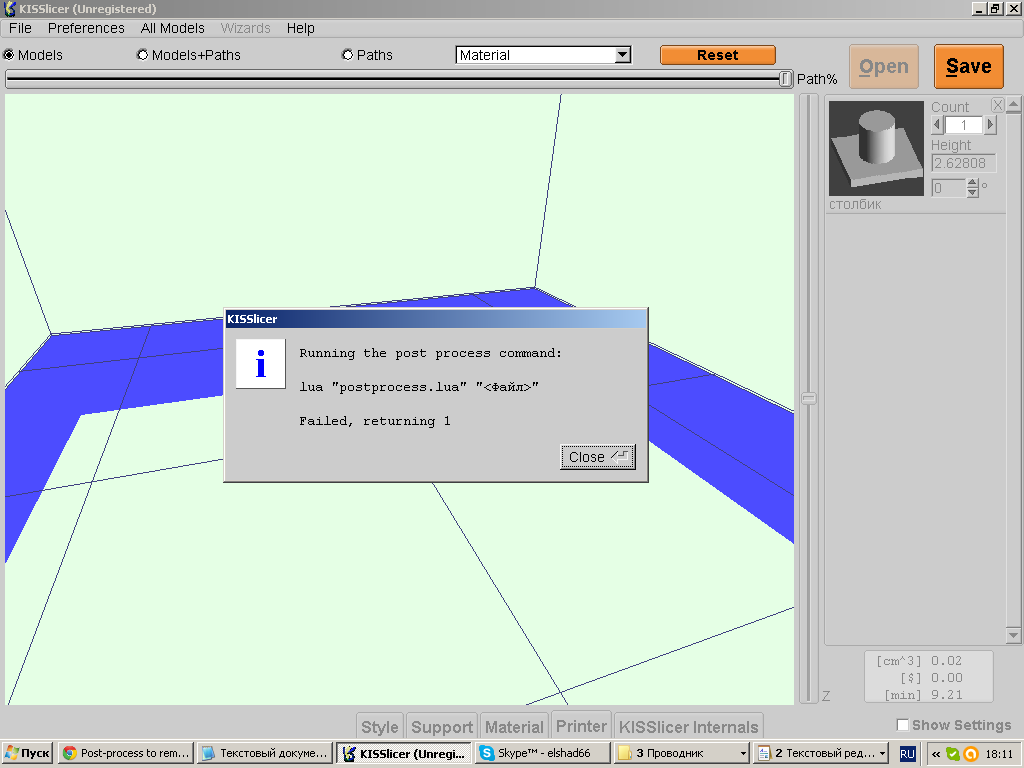Viewport: 1024px width, 768px height.
Task: Switch to the Material tab
Action: tap(514, 727)
